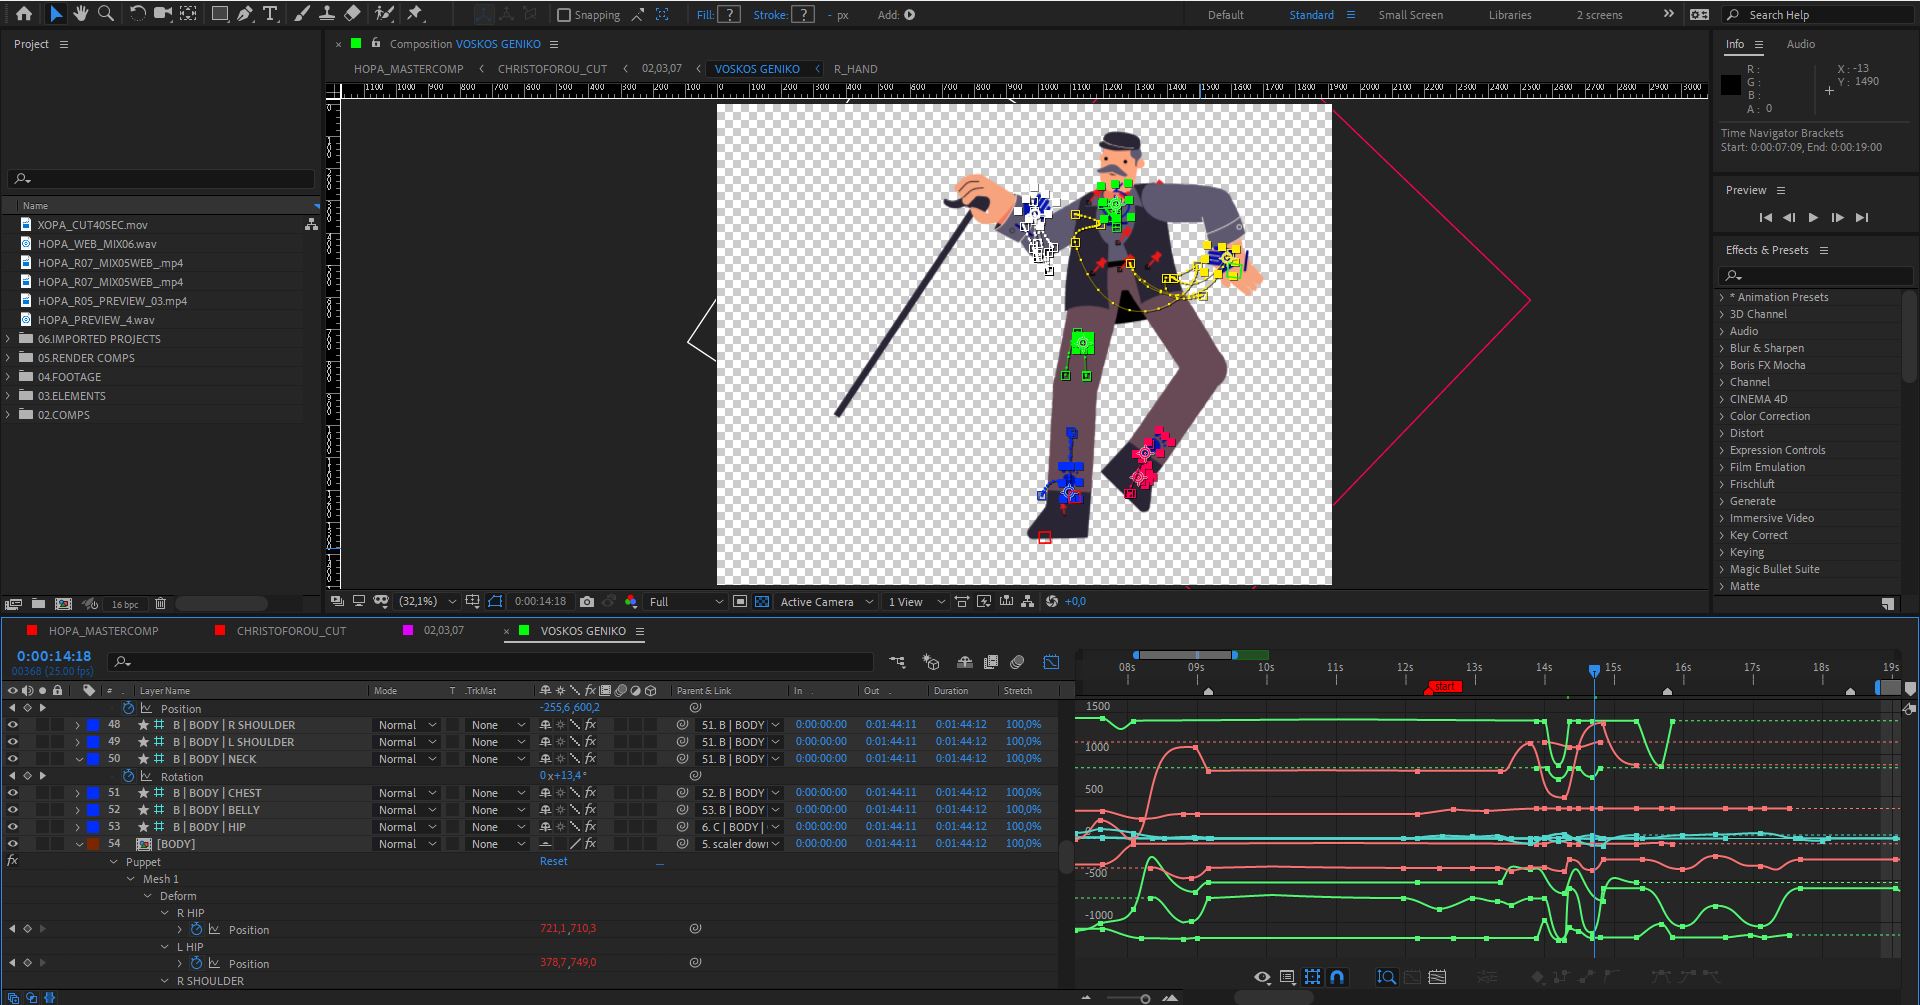Screen dimensions: 1920x1005
Task: Pick the Puppet Pin tool
Action: tap(415, 14)
